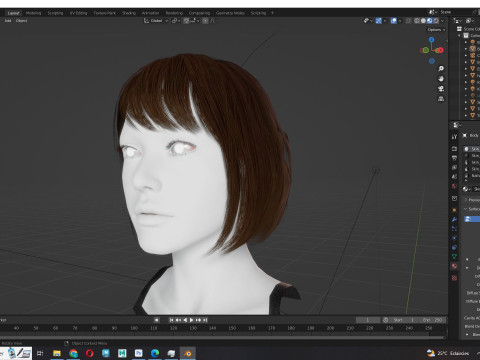The image size is (480, 360).
Task: Open the gizmo options dropdown arrow
Action: click(x=385, y=21)
